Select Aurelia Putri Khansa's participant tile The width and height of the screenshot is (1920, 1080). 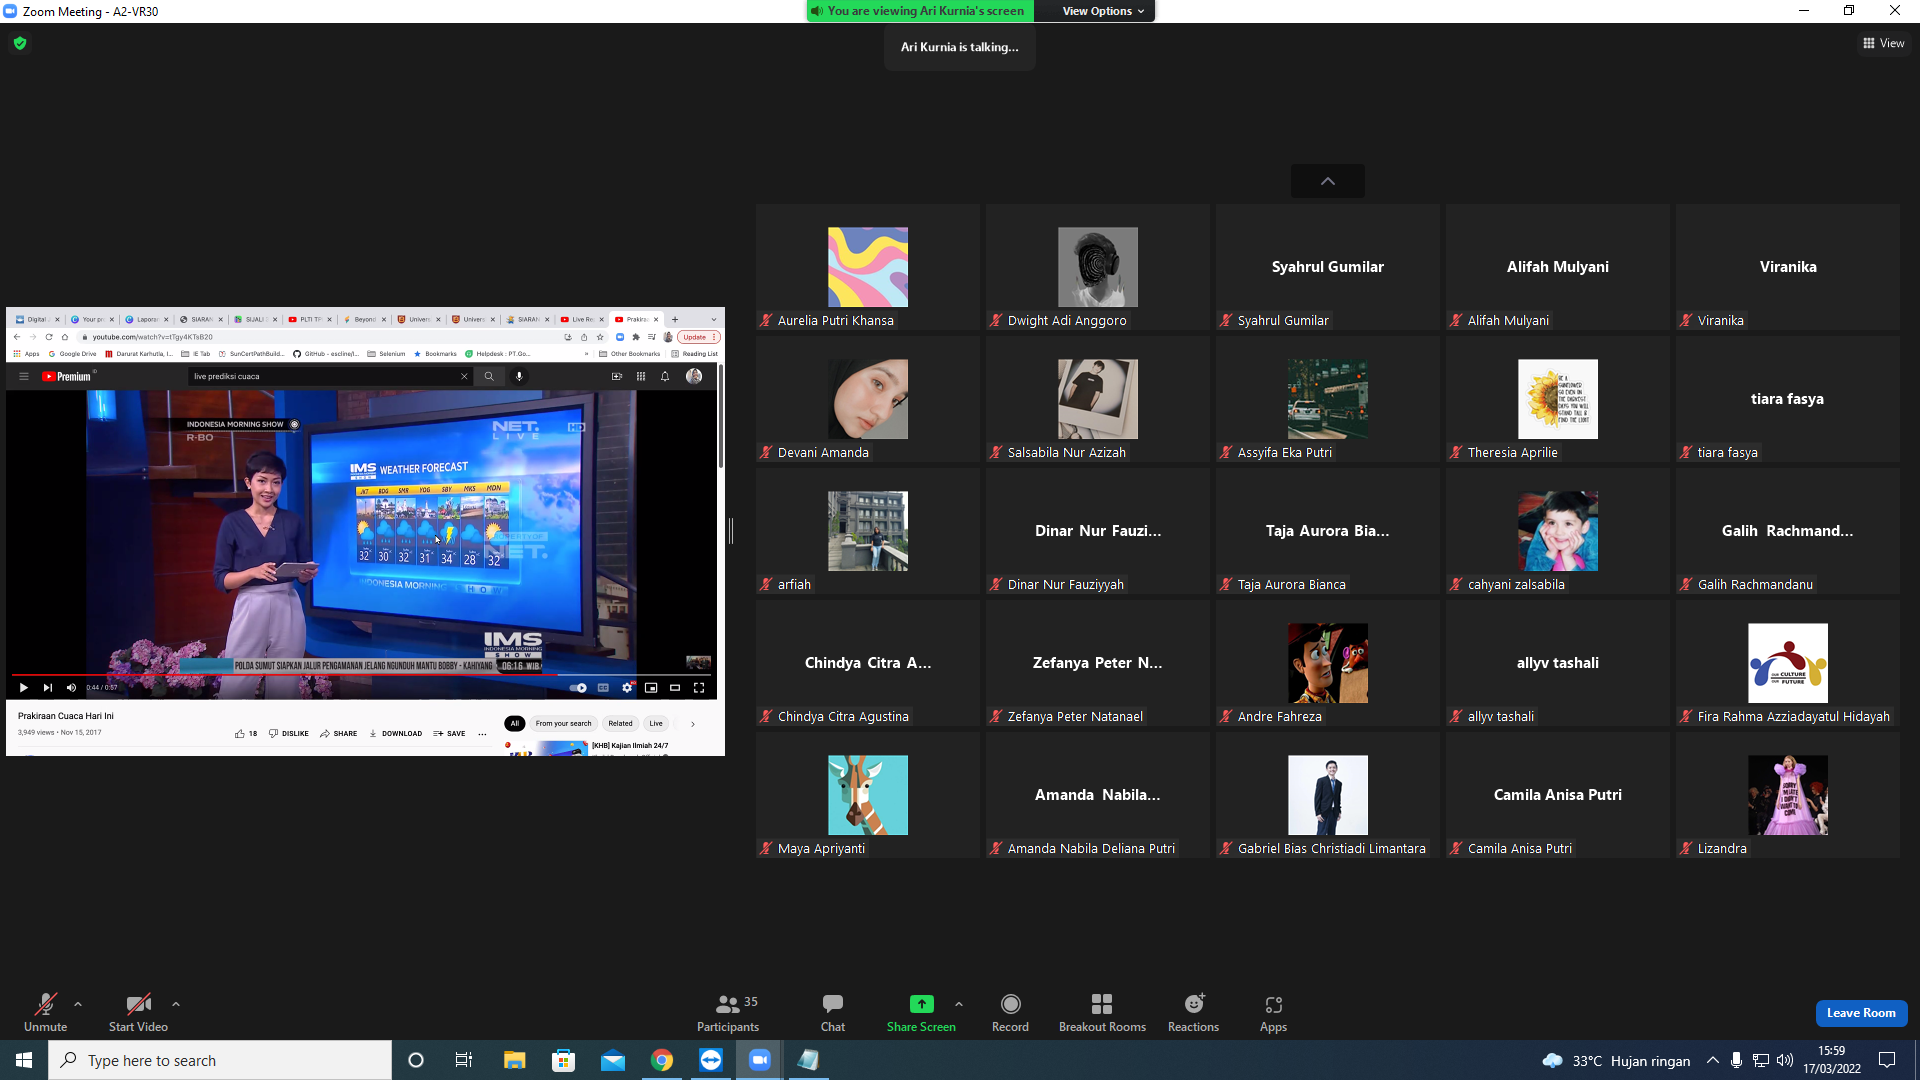[868, 267]
